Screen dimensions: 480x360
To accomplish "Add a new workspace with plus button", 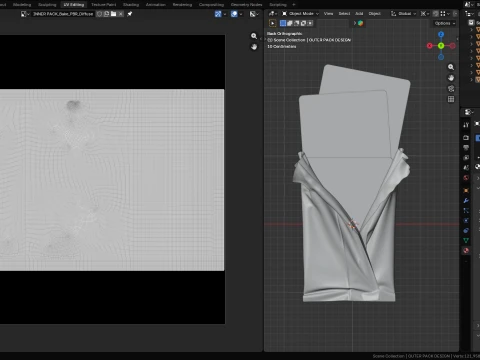I will [294, 5].
